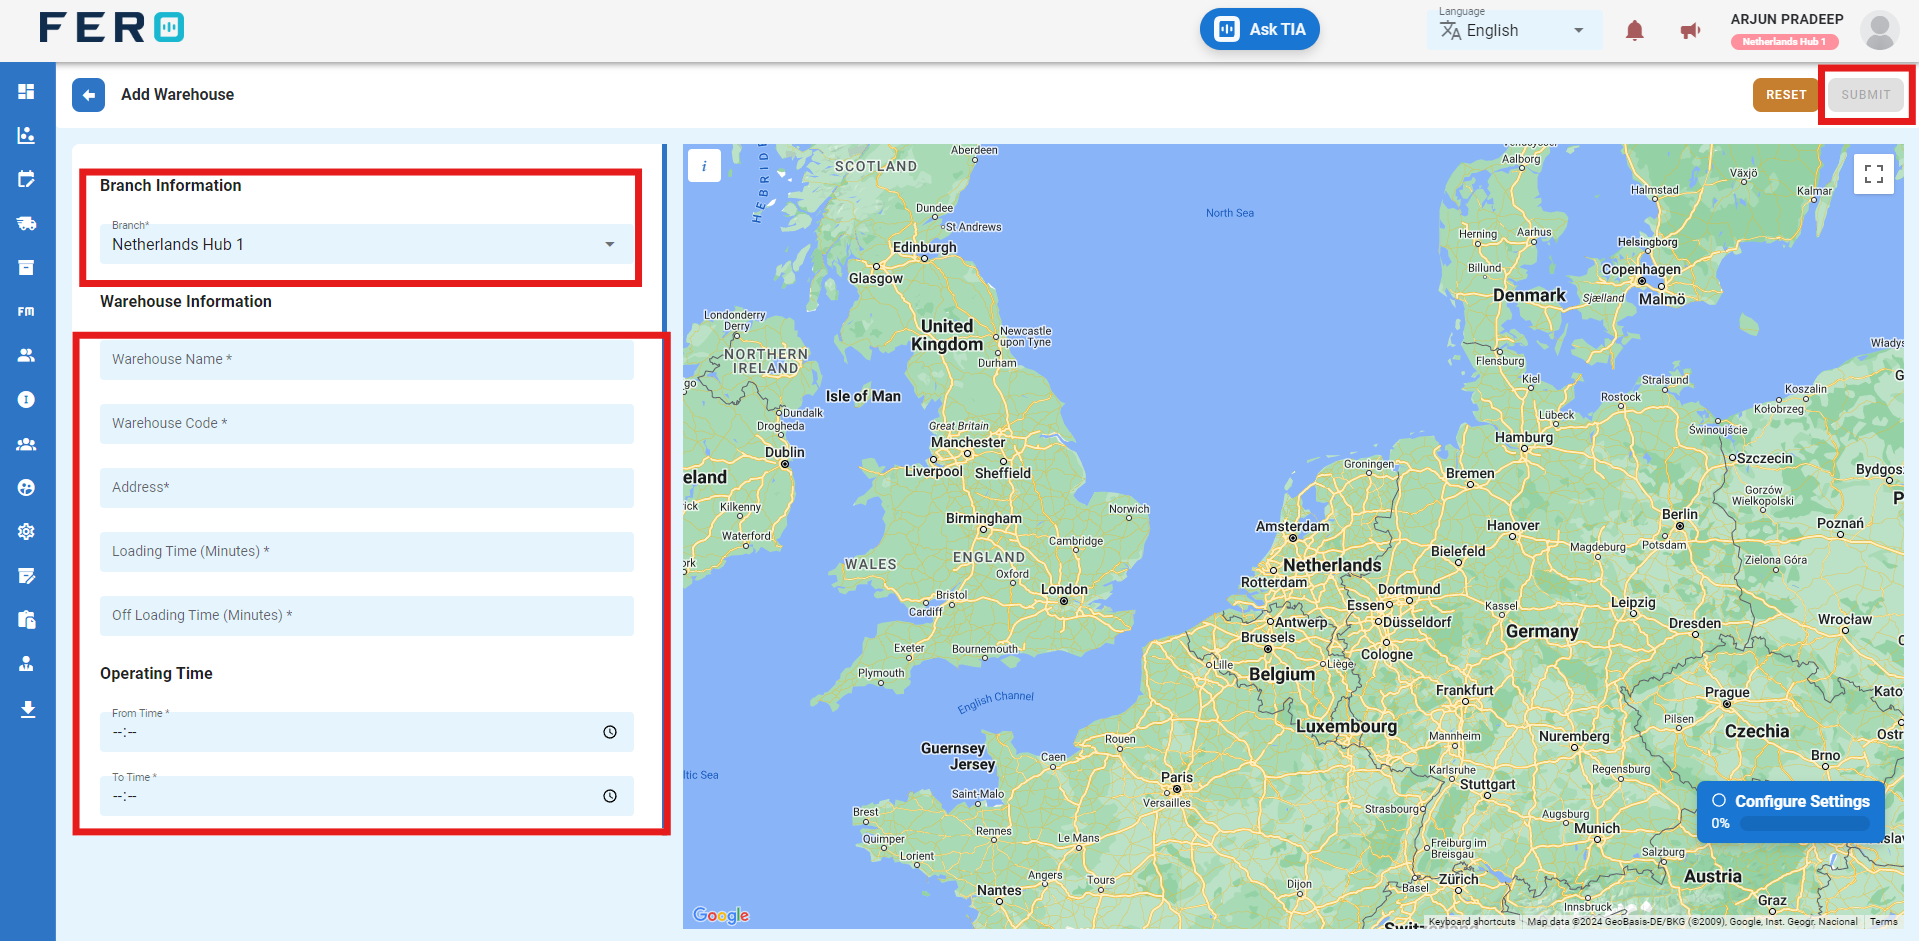Open the announcements megaphone icon
This screenshot has height=941, width=1919.
(1691, 31)
